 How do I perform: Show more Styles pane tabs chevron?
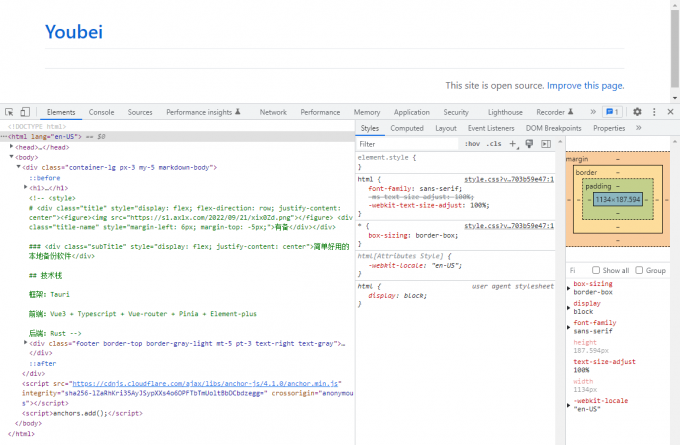pos(638,128)
